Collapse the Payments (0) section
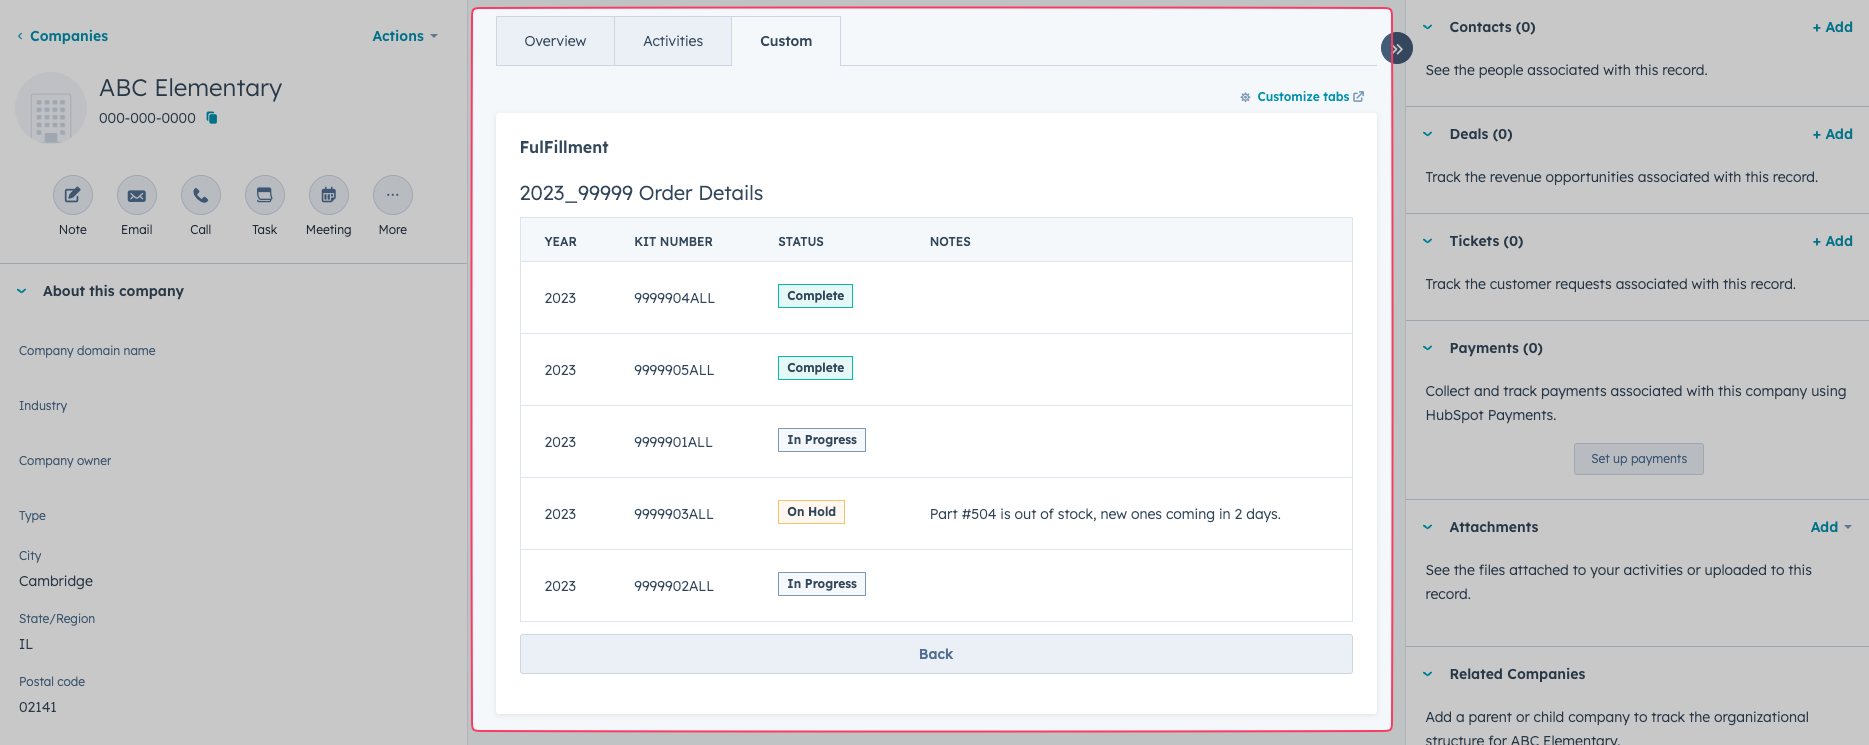 pyautogui.click(x=1428, y=348)
